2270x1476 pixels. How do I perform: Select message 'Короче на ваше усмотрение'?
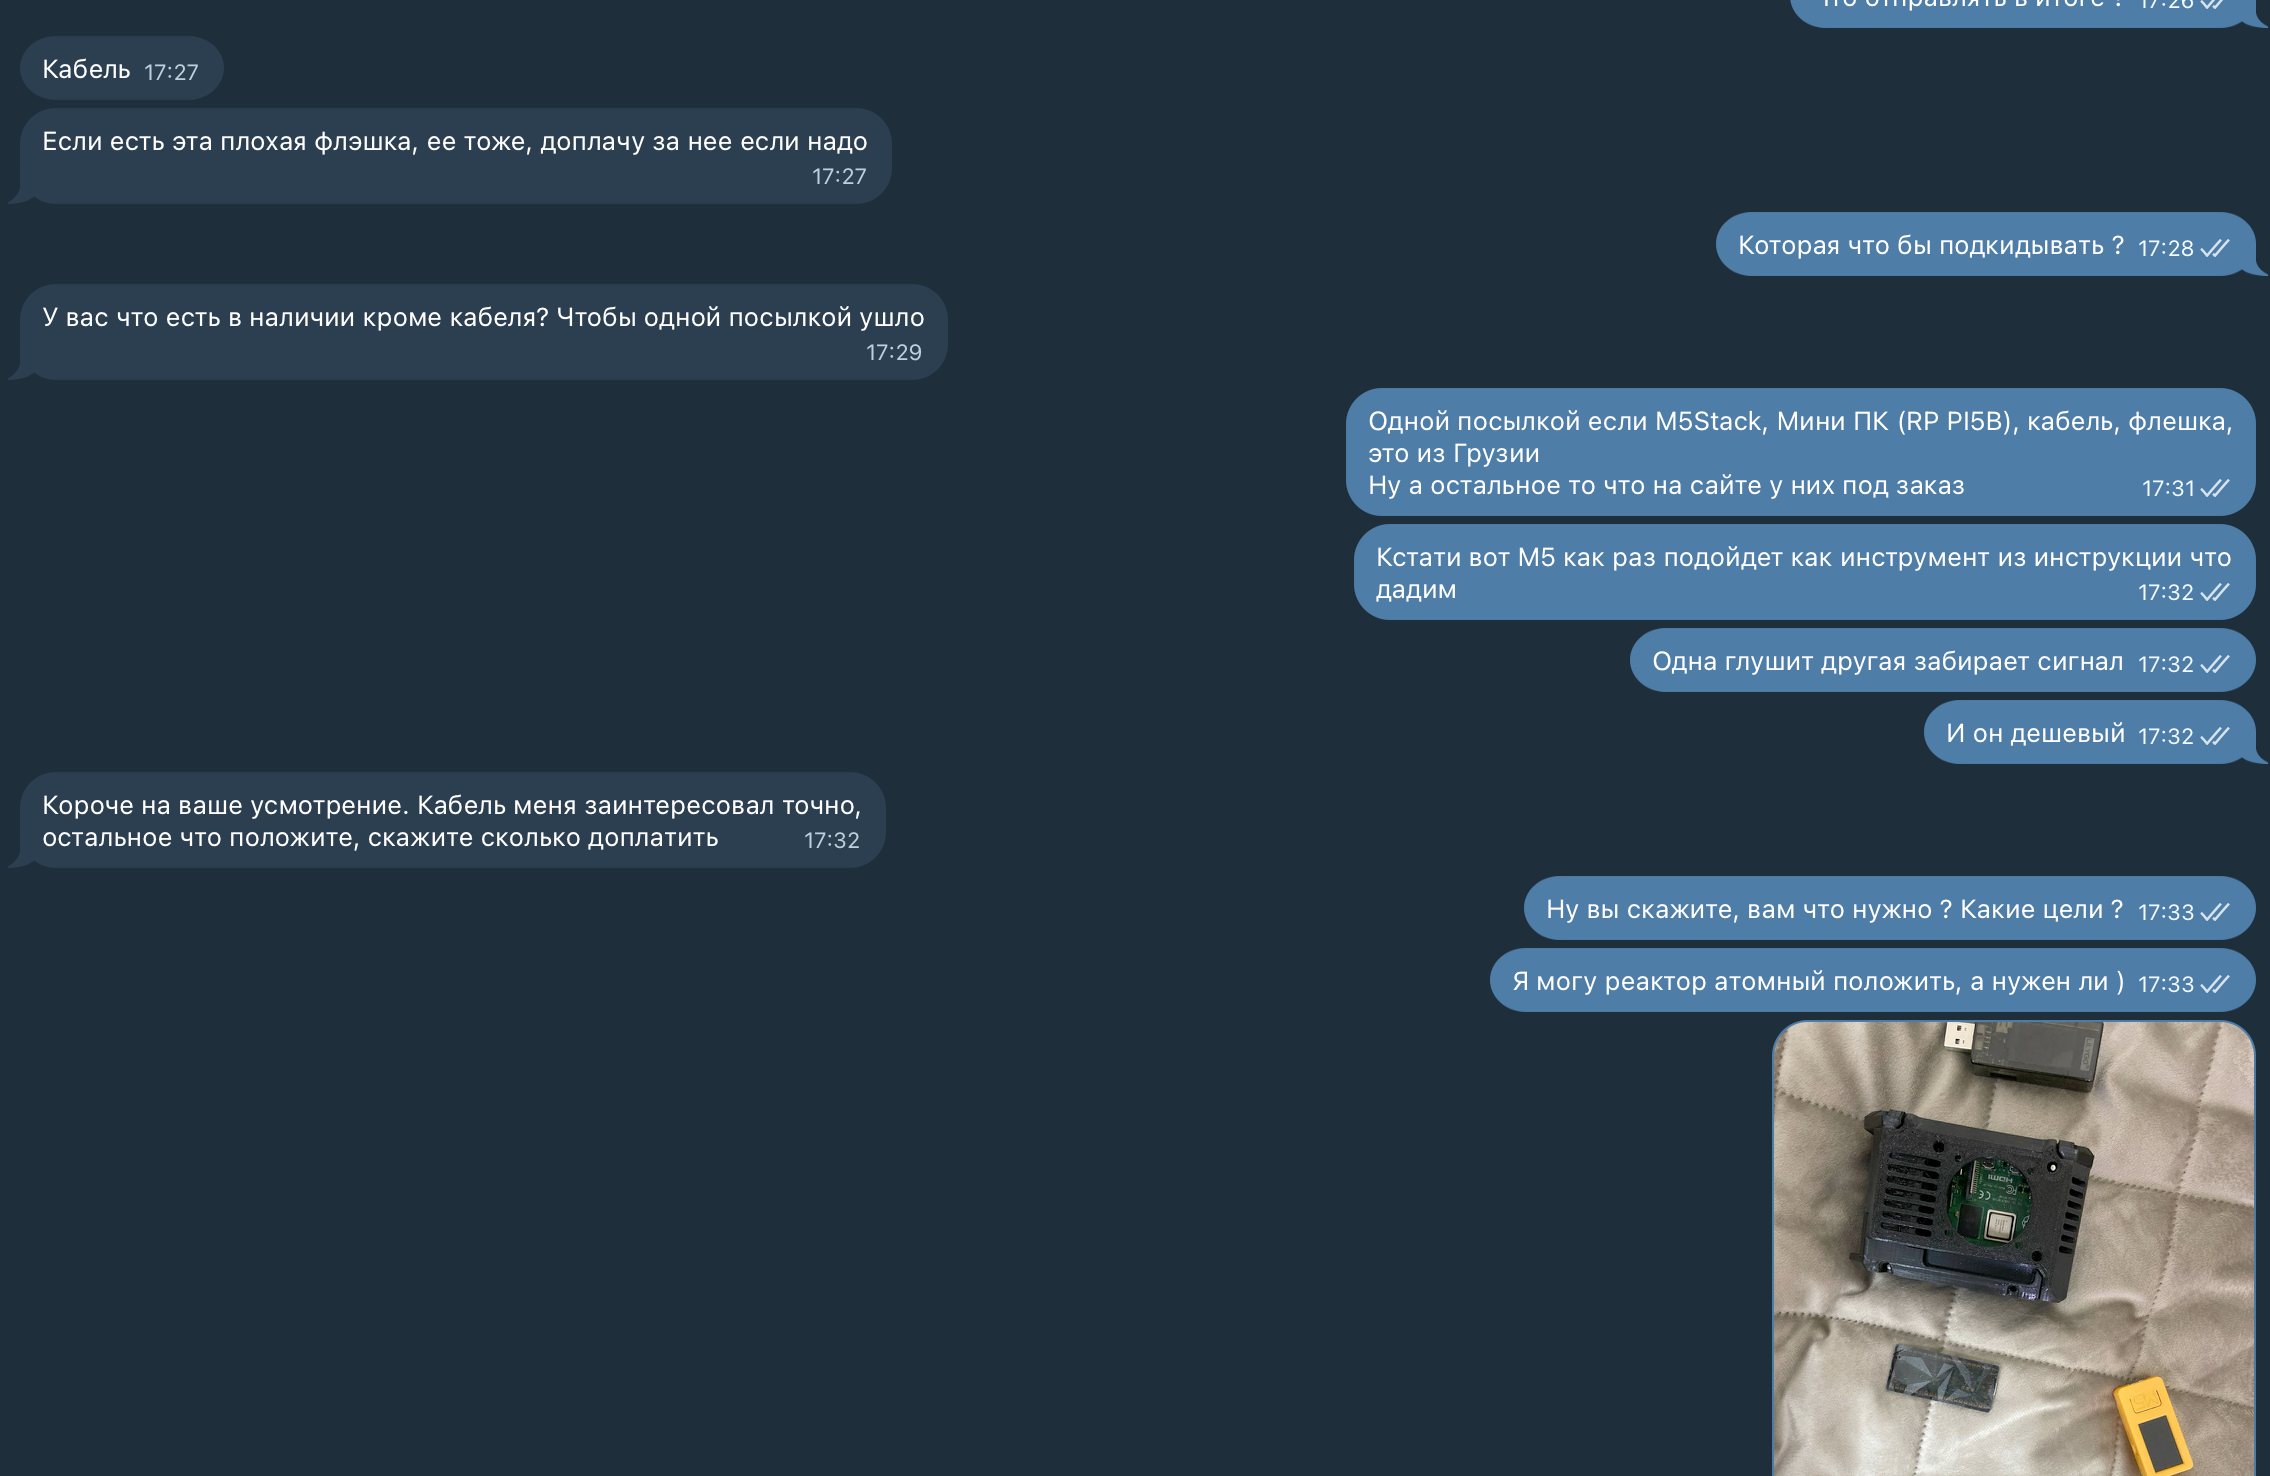pyautogui.click(x=452, y=820)
